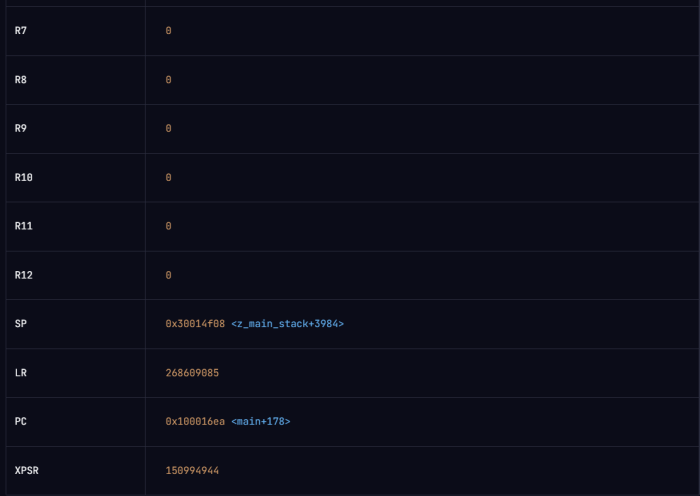Click XPSR value 150994944

[192, 471]
